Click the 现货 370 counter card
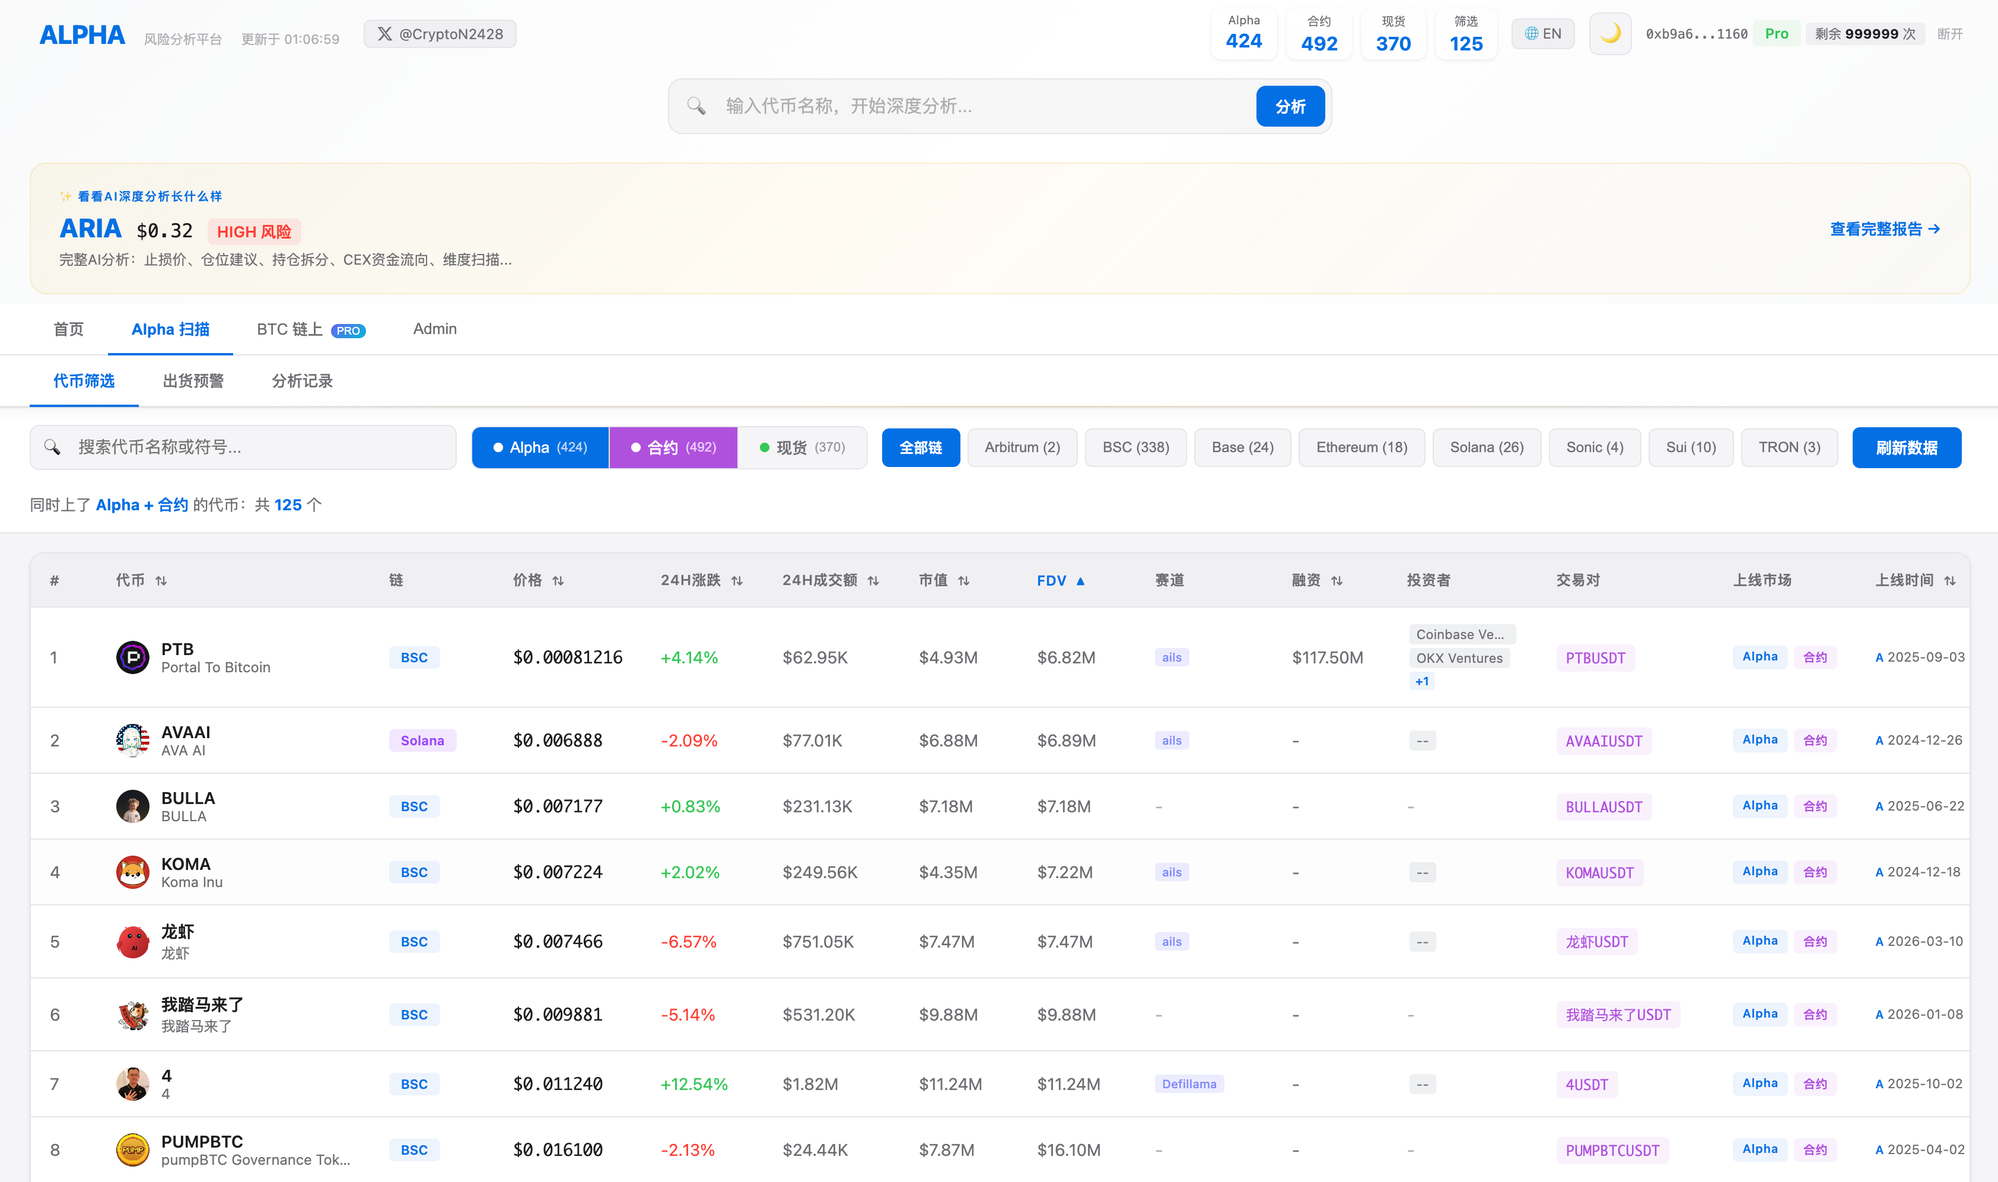Image resolution: width=1998 pixels, height=1182 pixels. tap(1393, 34)
